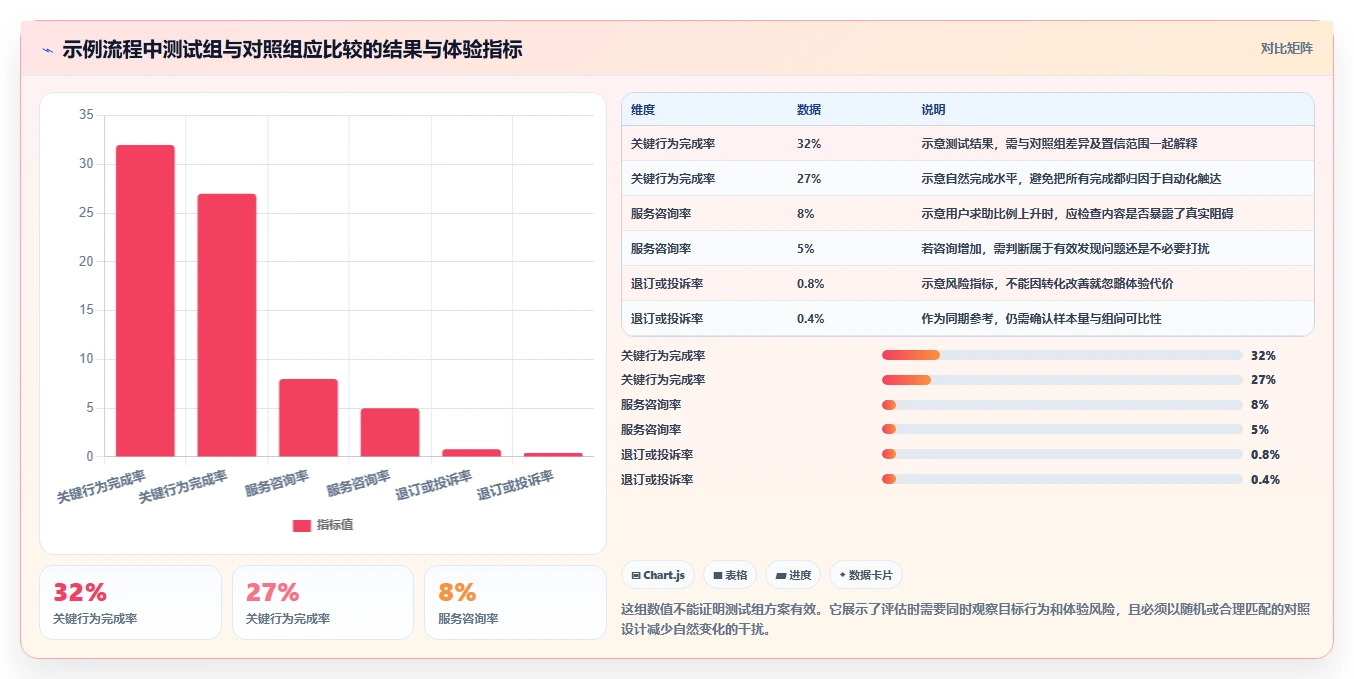The height and width of the screenshot is (679, 1354).
Task: Click 退订或投诉率 in the 0.8% table row
Action: tap(667, 284)
